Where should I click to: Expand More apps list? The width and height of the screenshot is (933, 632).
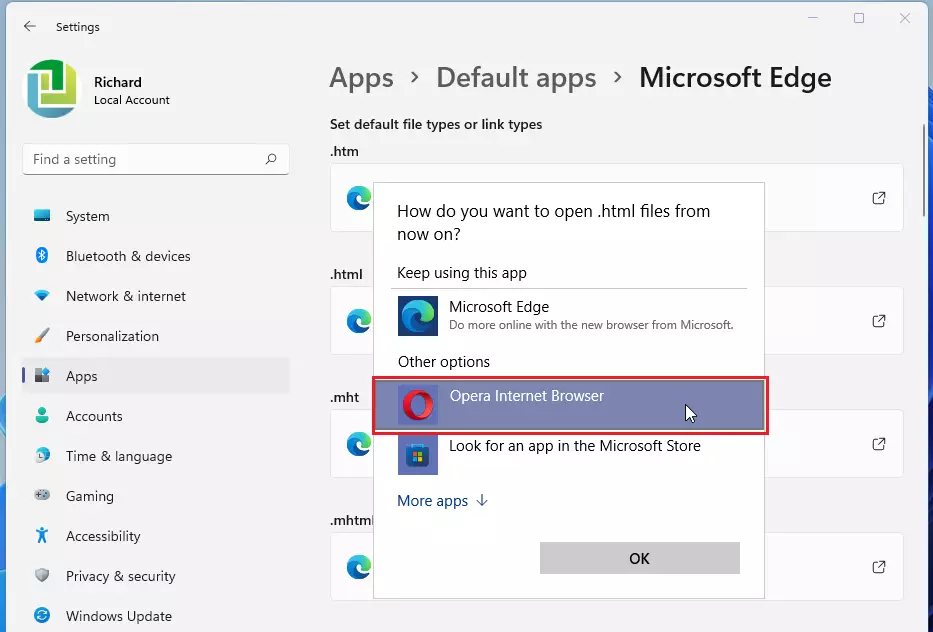[443, 500]
